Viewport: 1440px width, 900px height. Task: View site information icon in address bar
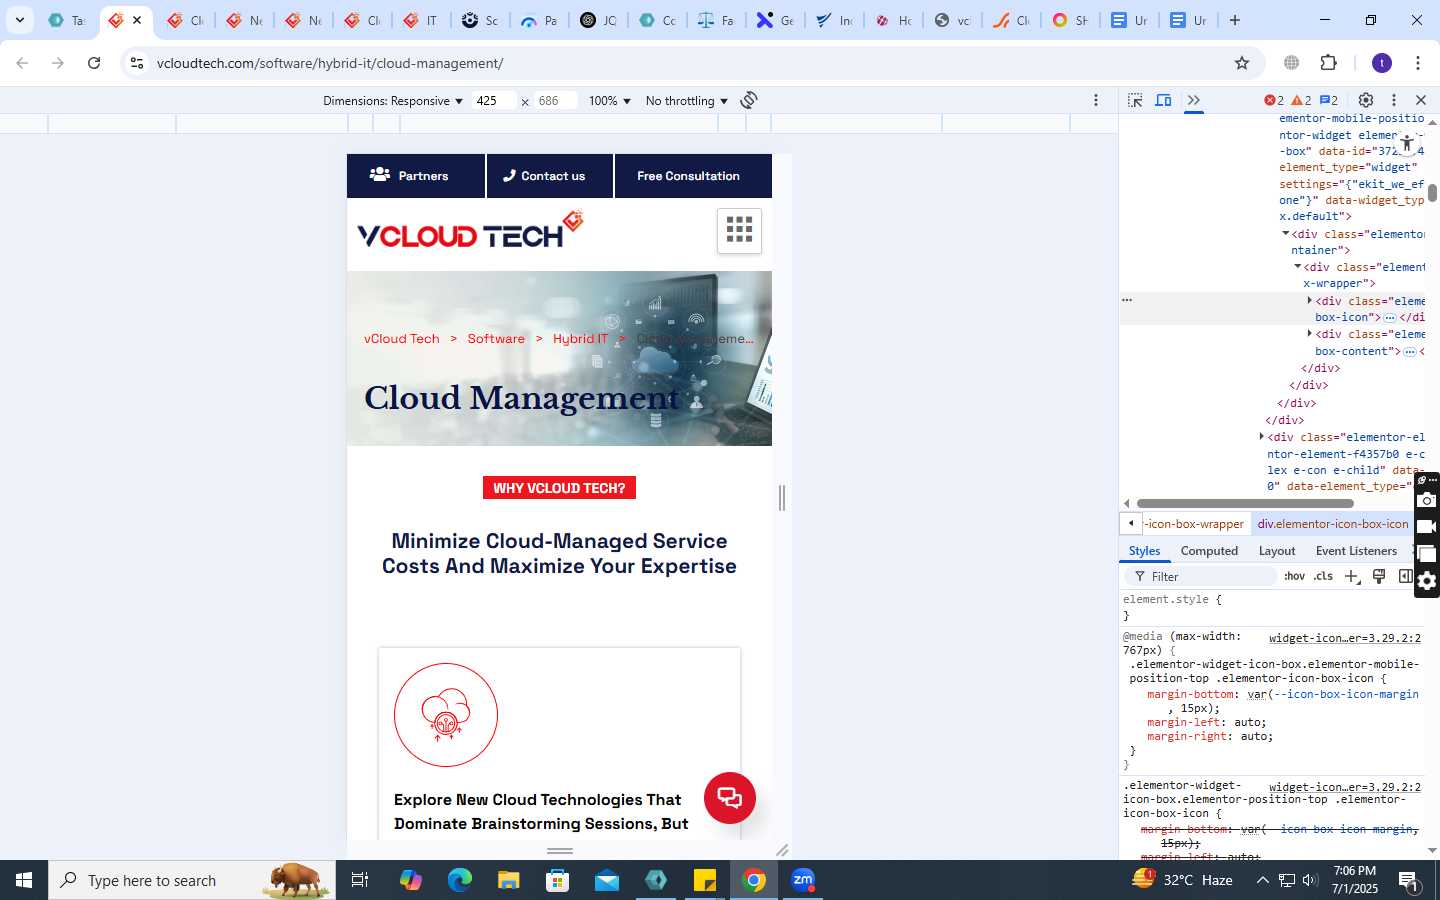point(137,63)
